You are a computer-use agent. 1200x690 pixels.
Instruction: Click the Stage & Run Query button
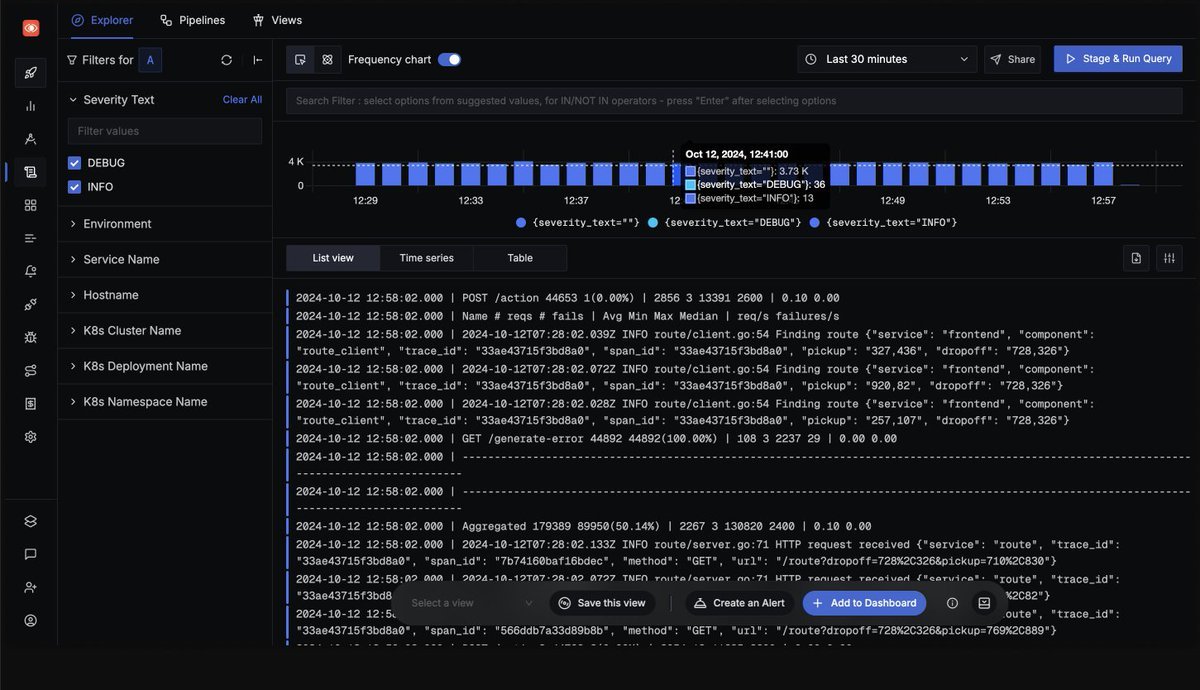(1118, 59)
